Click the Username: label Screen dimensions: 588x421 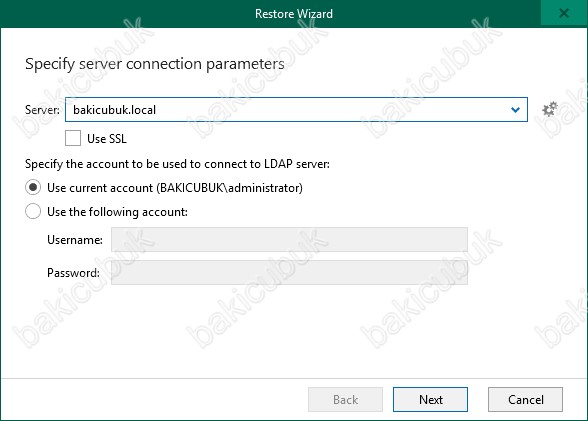click(75, 240)
